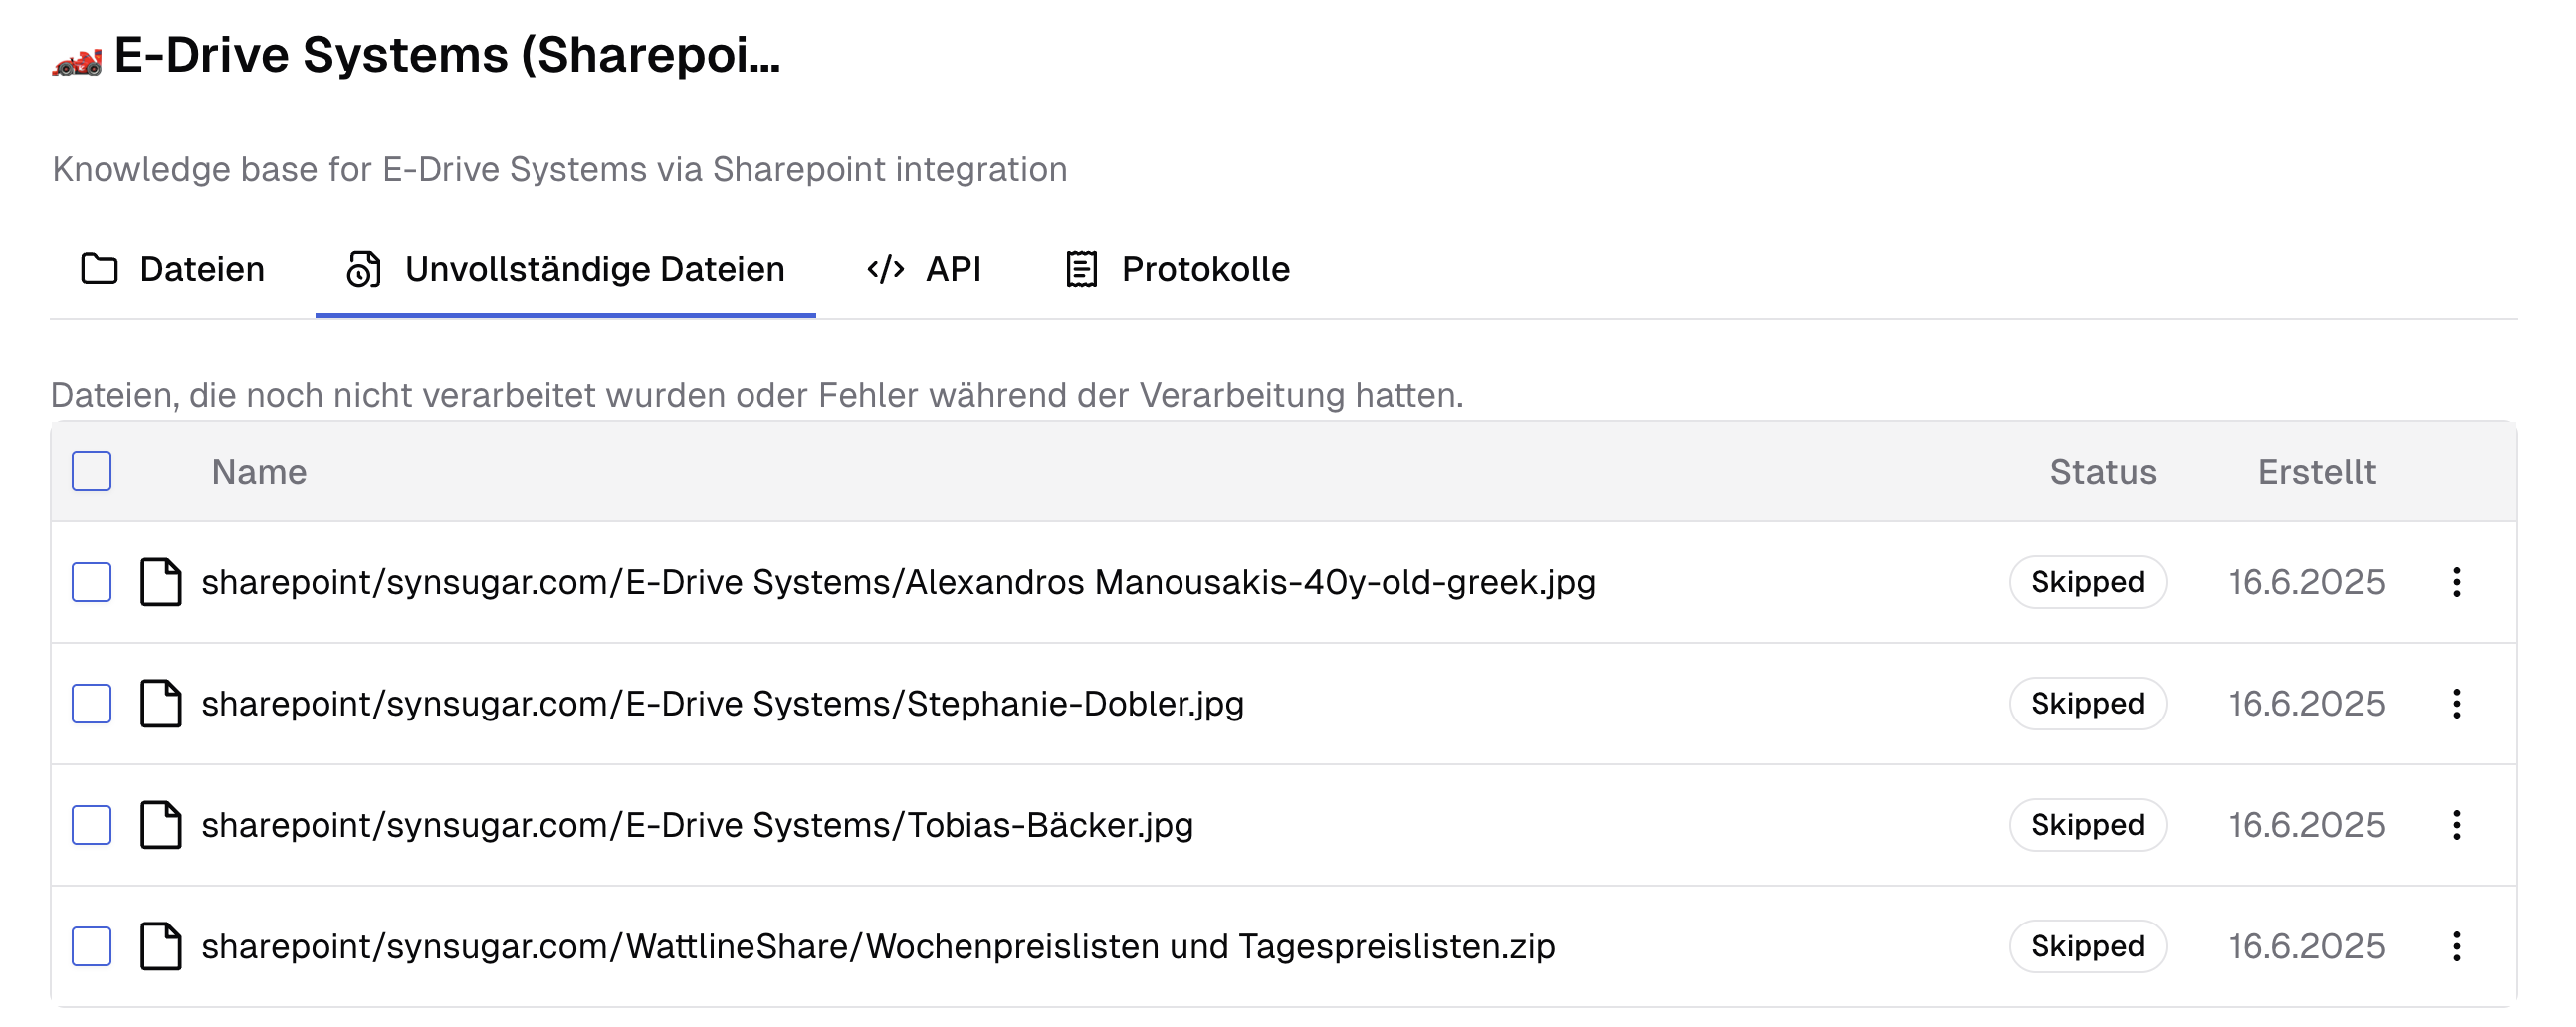Select all files using the header checkbox
Image resolution: width=2576 pixels, height=1027 pixels.
point(91,470)
